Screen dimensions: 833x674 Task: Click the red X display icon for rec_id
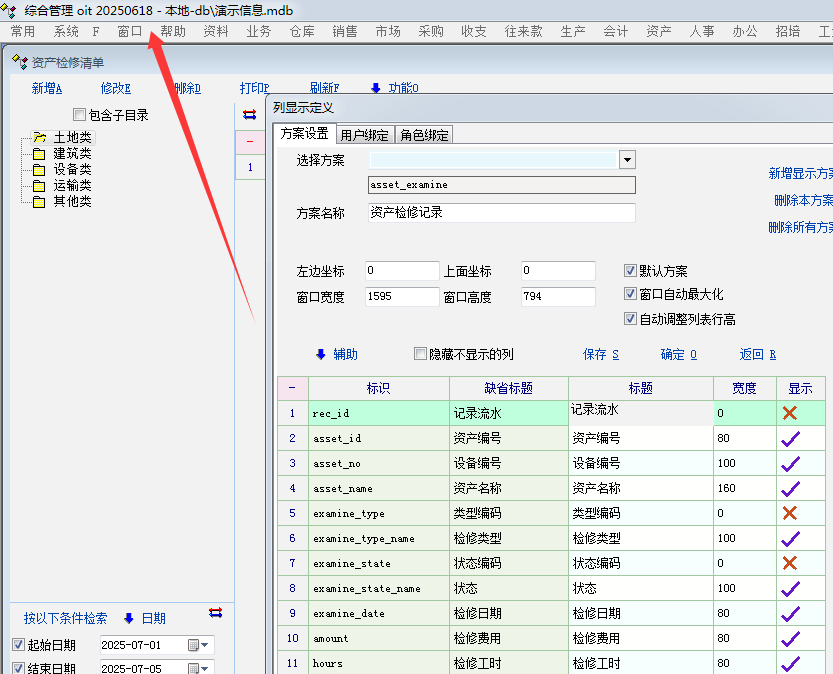point(790,413)
